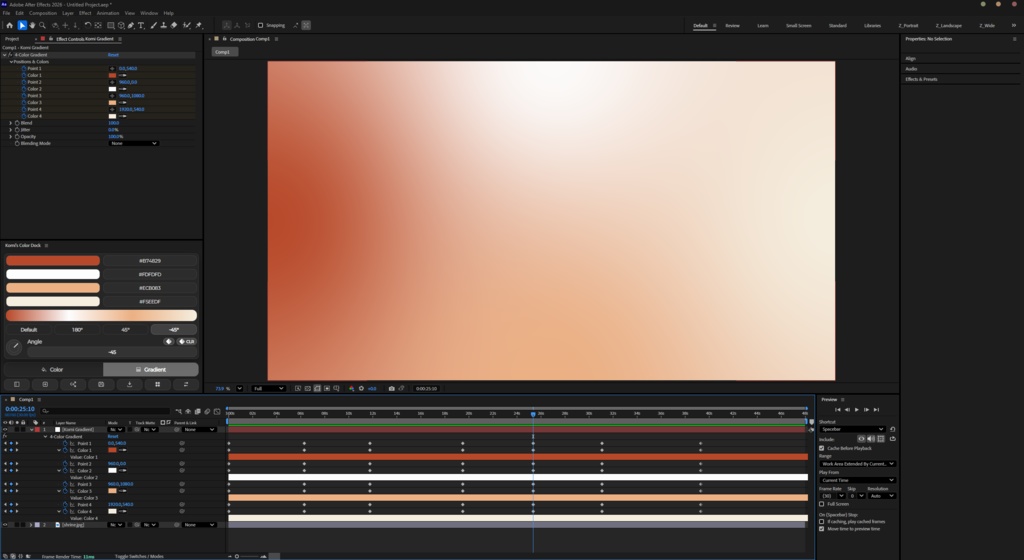Collapse the Positions & Colors group

coord(11,62)
